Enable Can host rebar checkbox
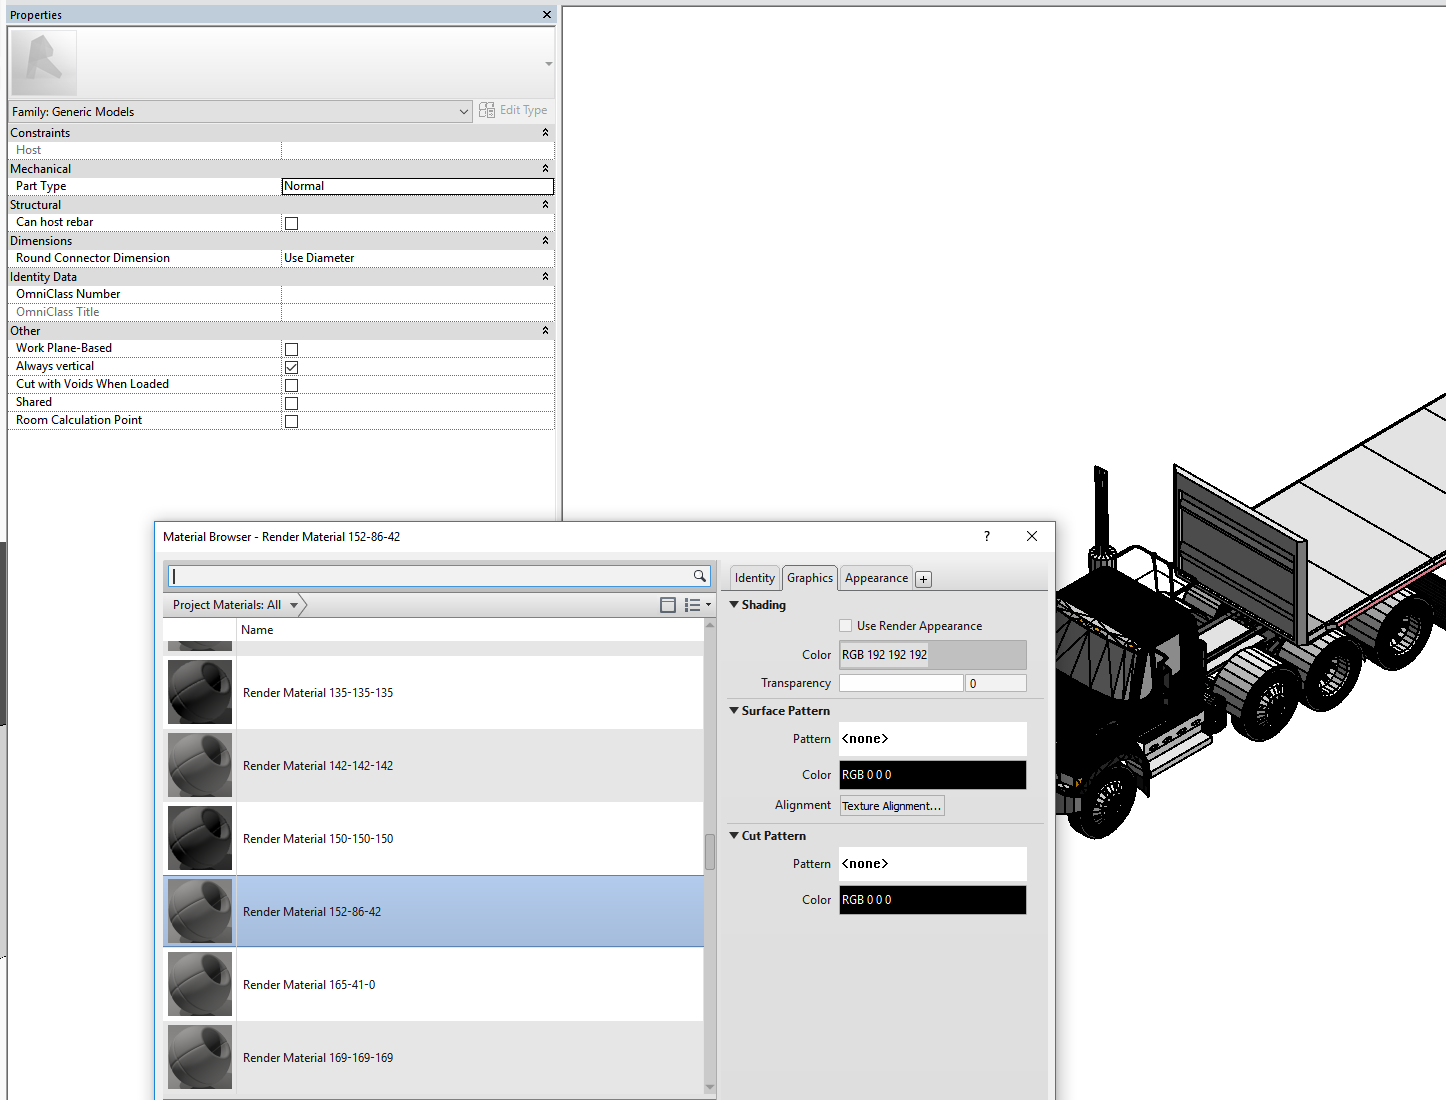Screen dimensions: 1446x1100 point(292,223)
